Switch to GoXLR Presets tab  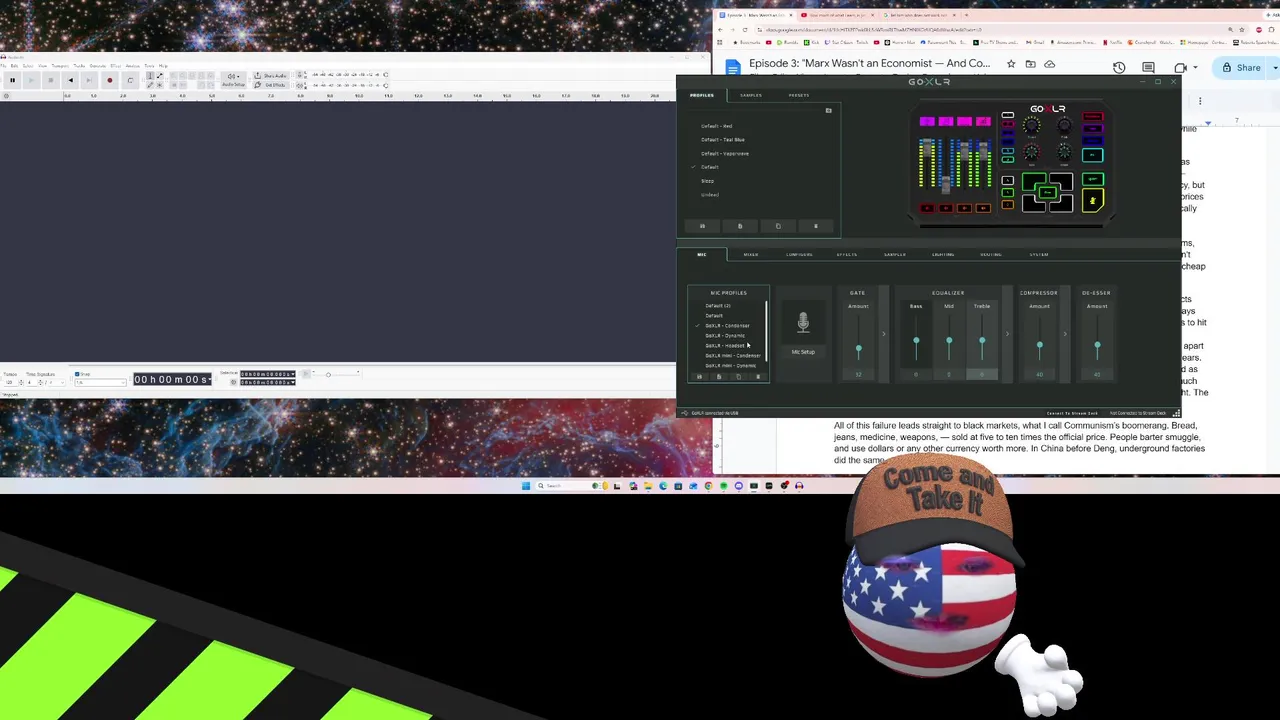[799, 95]
